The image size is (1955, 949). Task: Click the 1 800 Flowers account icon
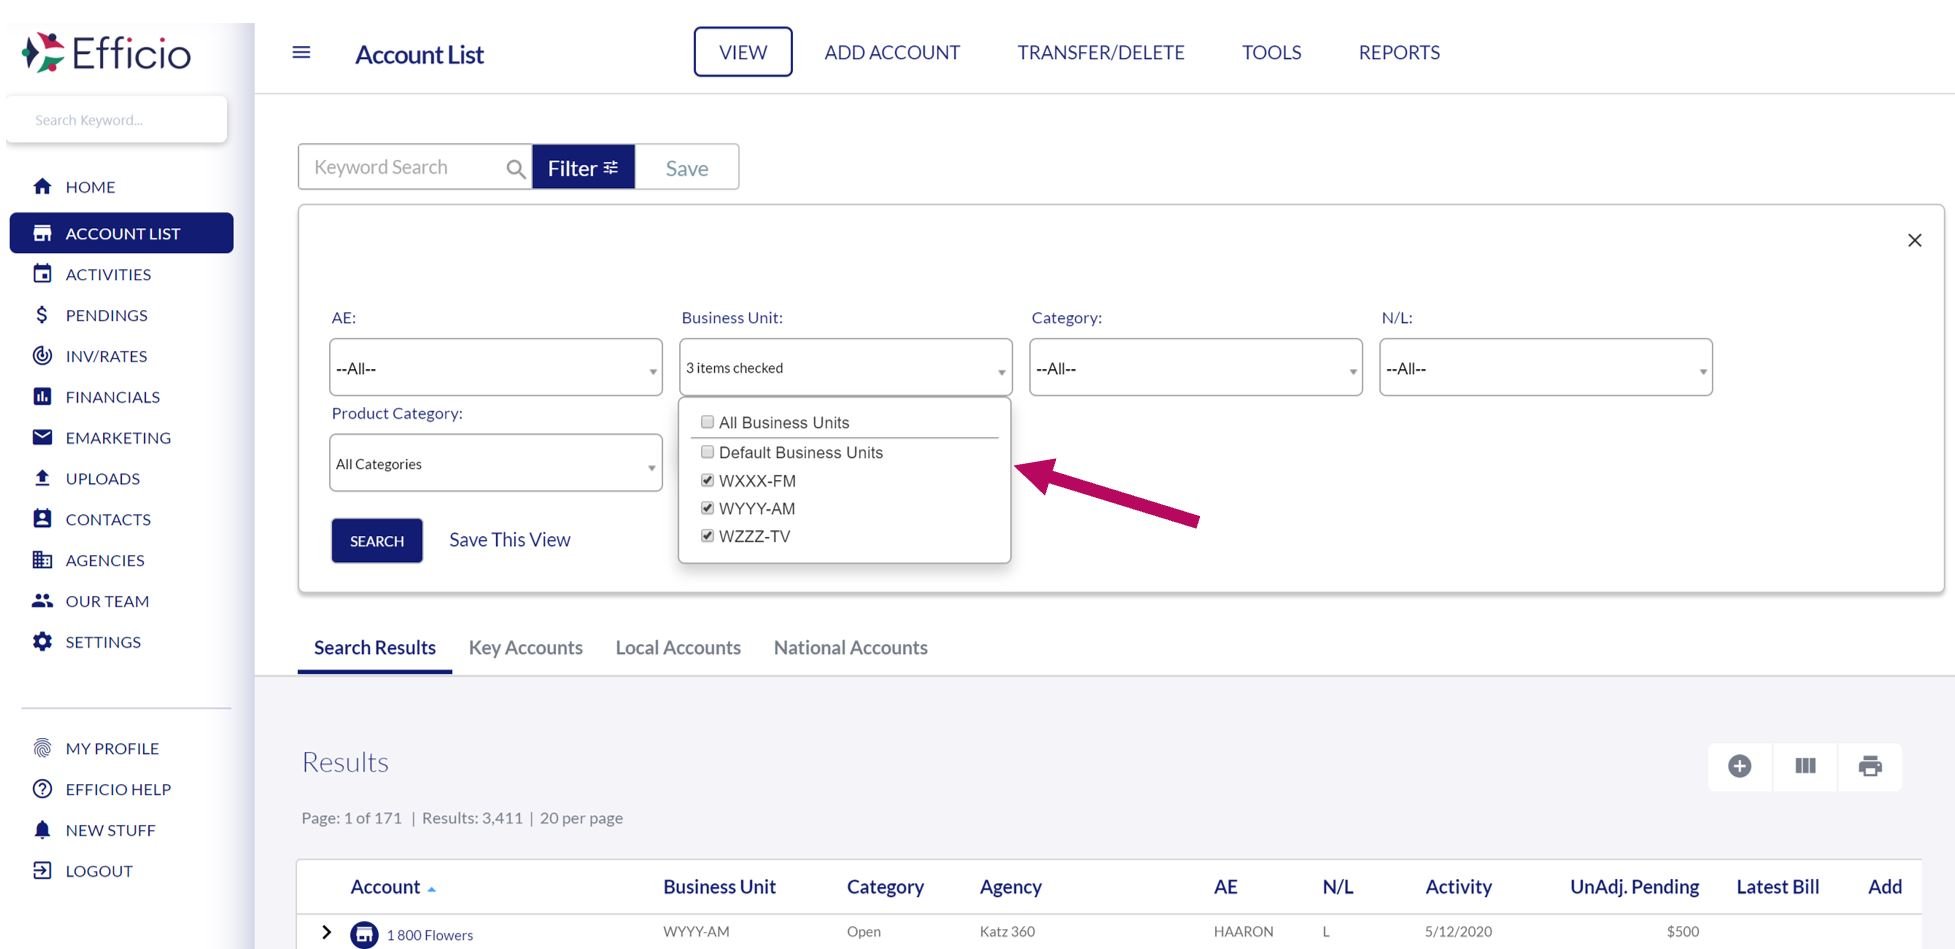[x=364, y=935]
